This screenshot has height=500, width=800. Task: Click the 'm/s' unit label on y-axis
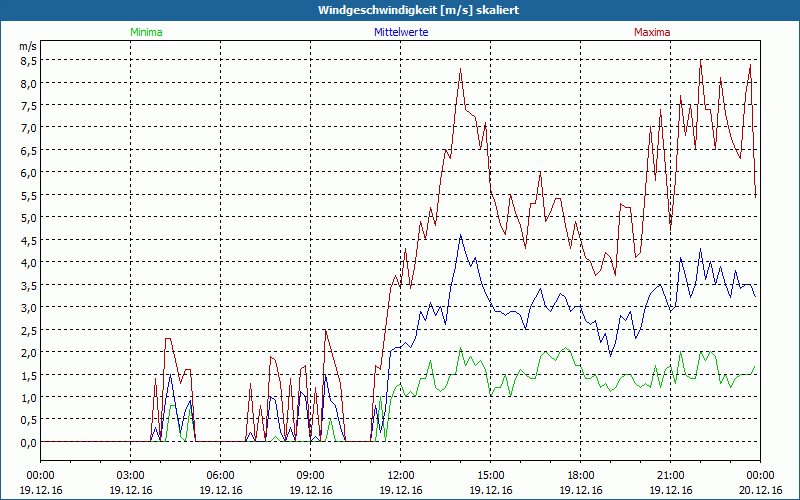28,46
